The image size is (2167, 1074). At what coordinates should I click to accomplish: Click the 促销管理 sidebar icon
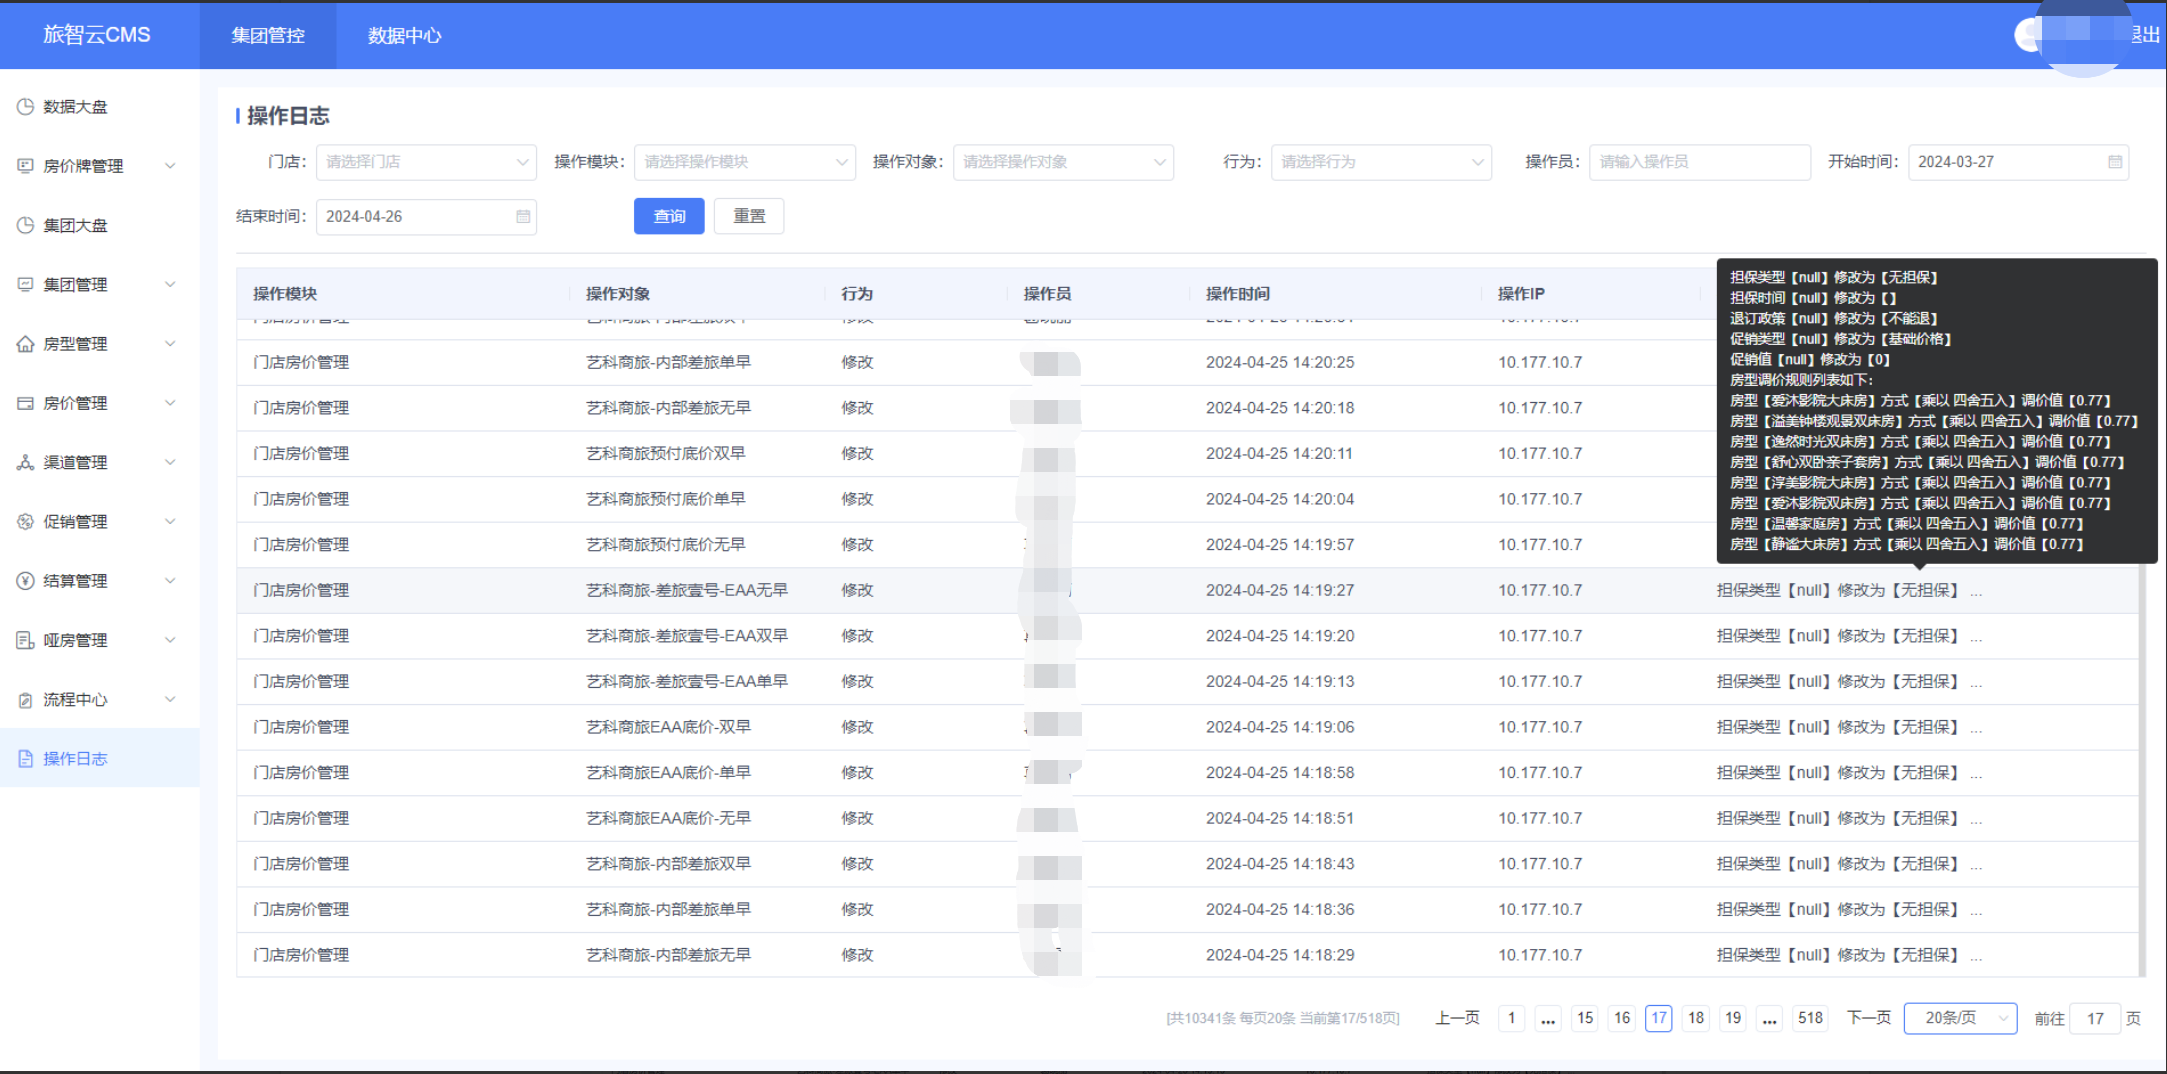[25, 521]
